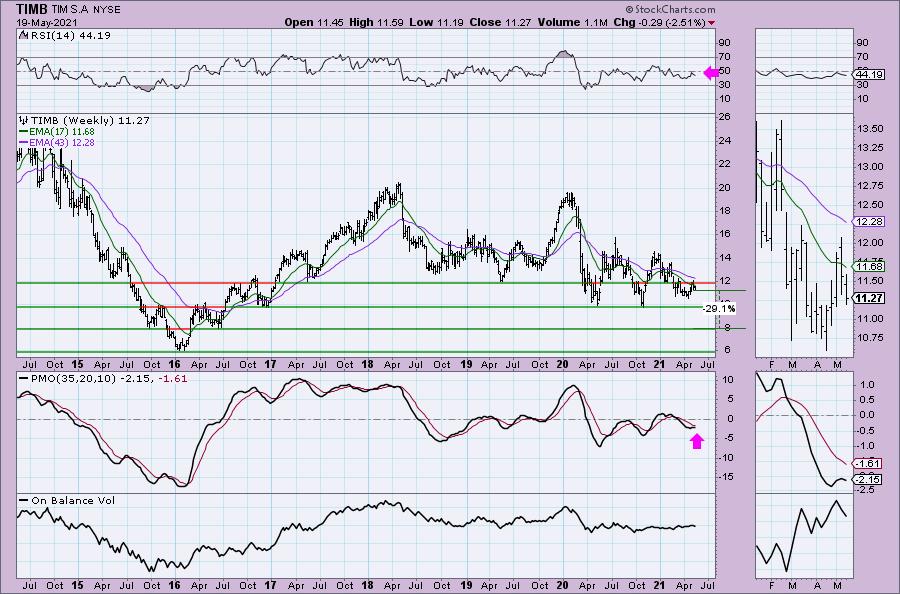Click the PMO(35,20,10) legend label

click(74, 379)
